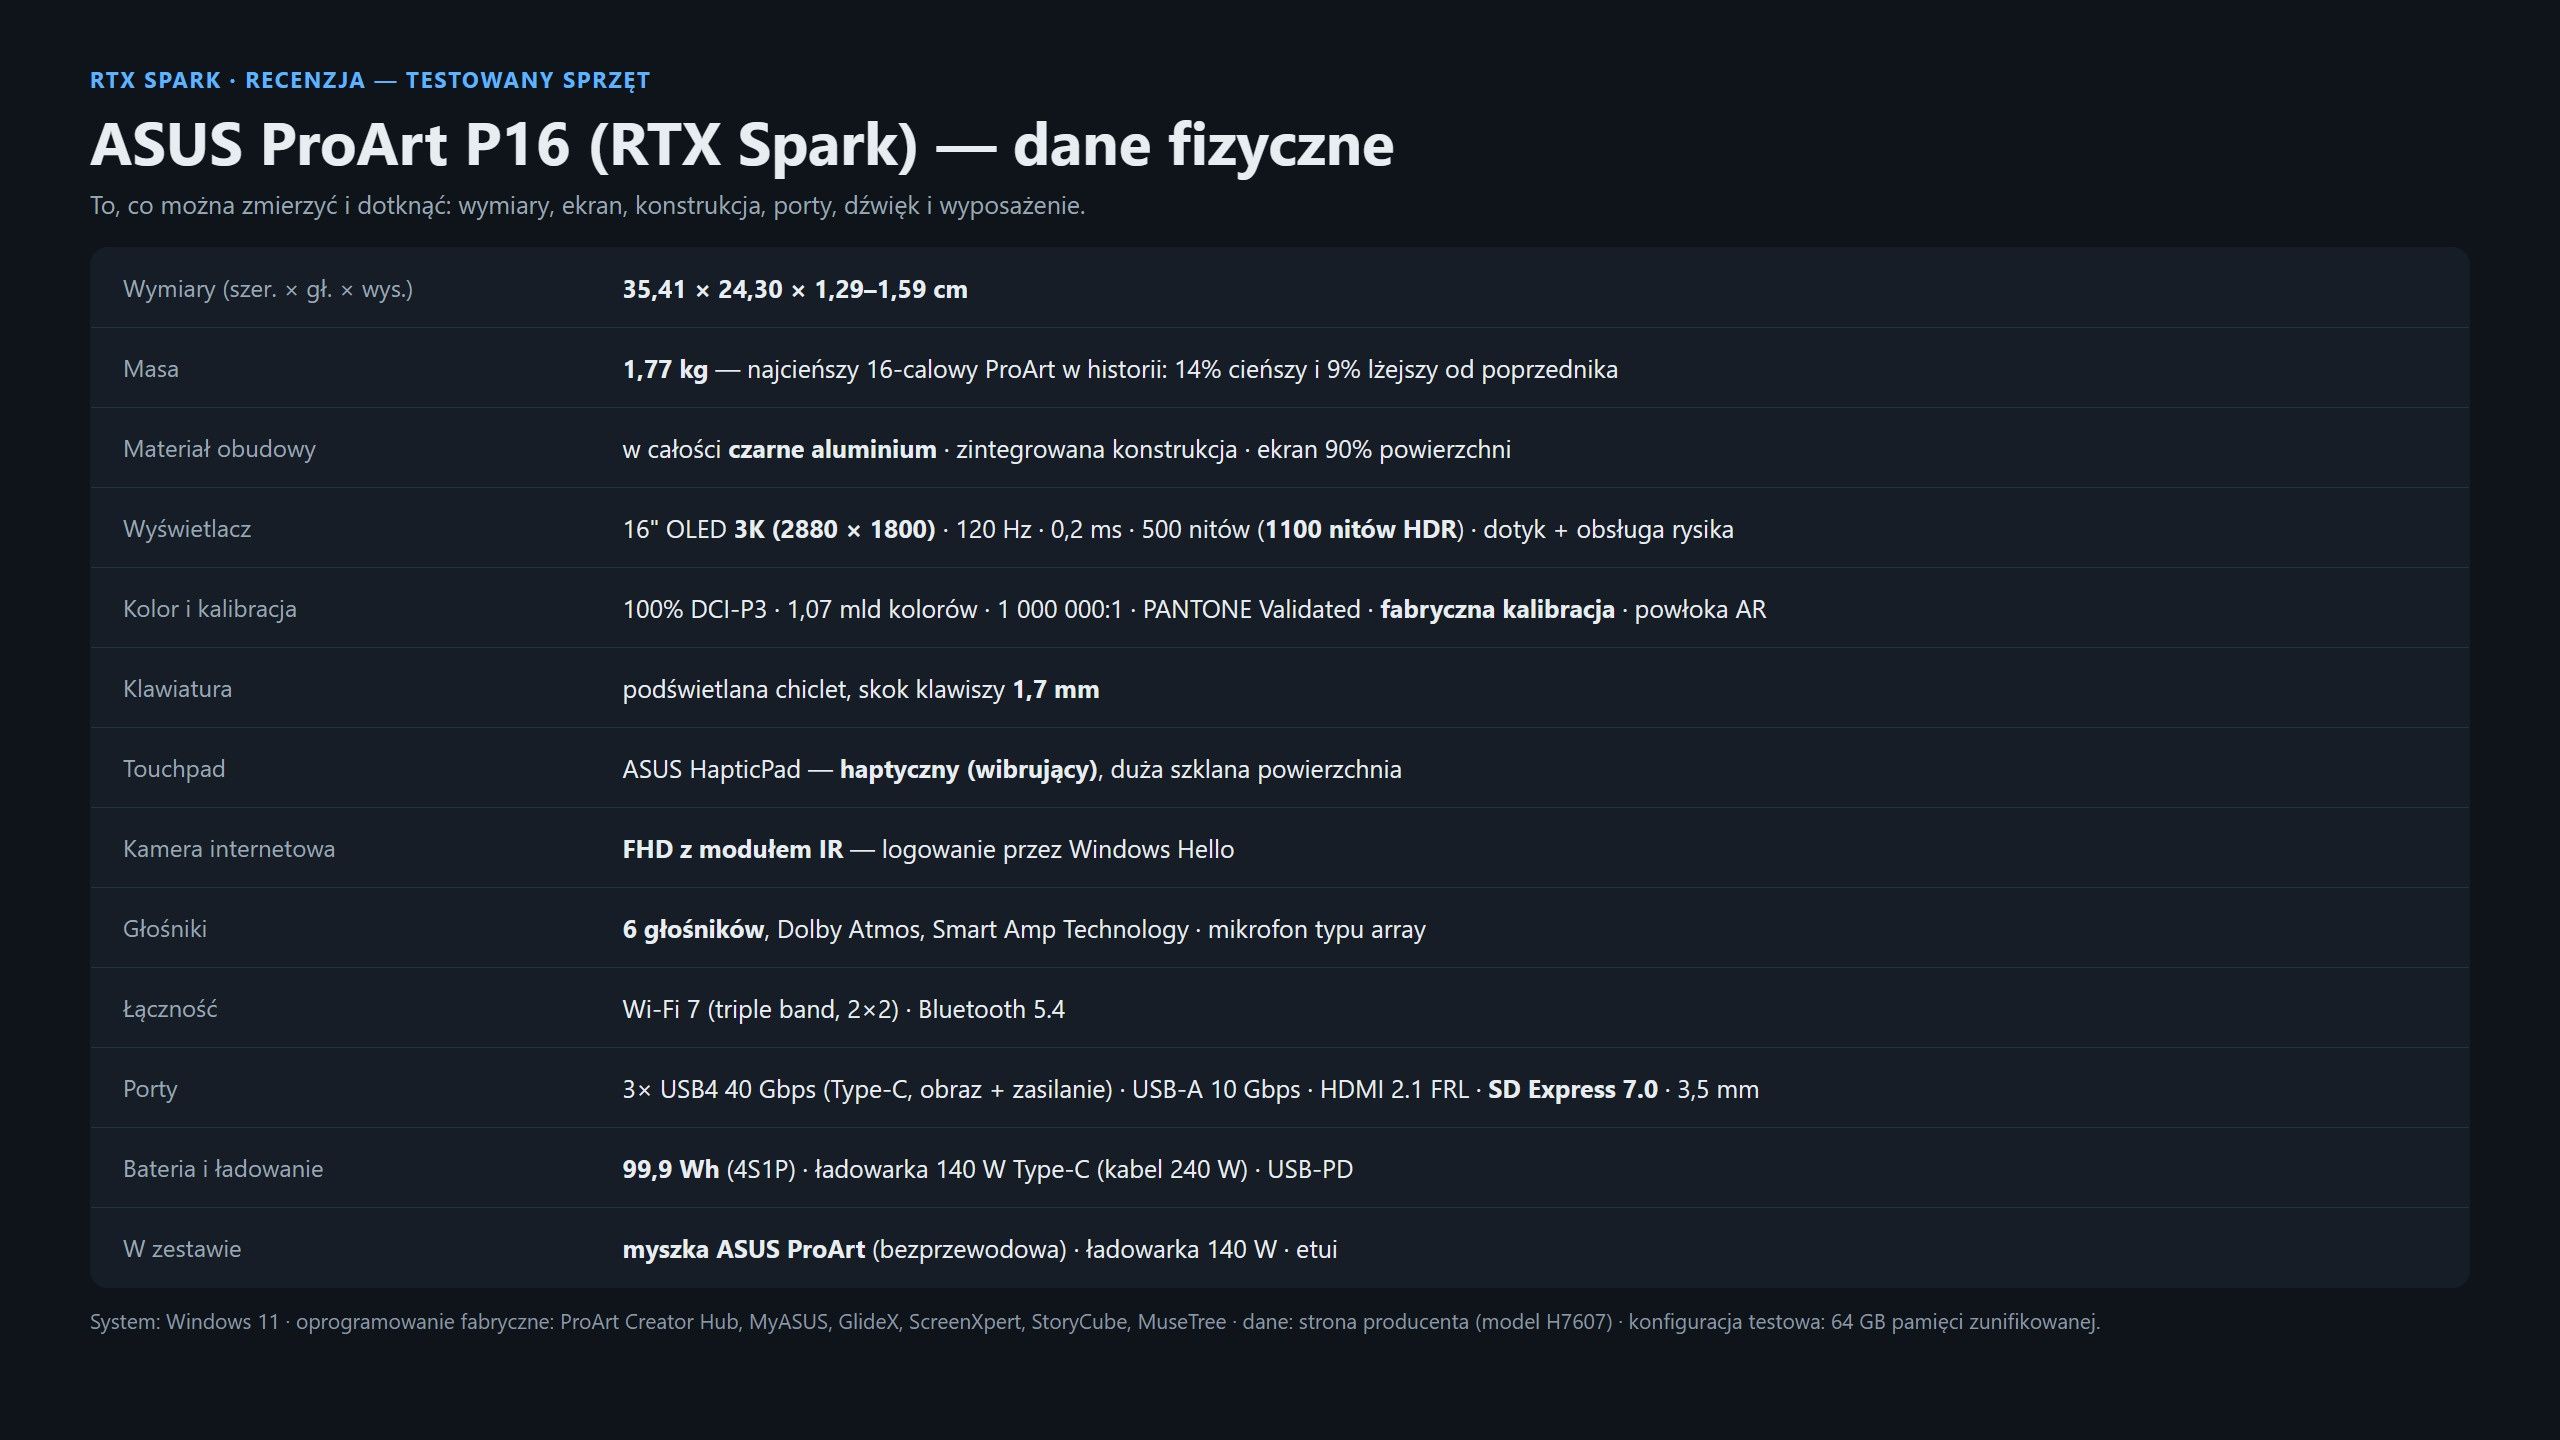
Task: Click the subtitle starting 'To, co można zmierzyć i dotknąć'
Action: coord(587,206)
